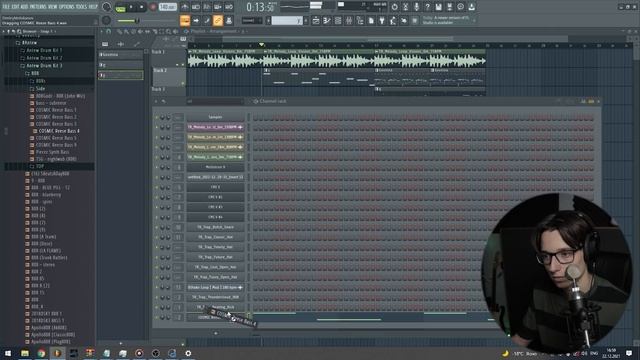
Task: Open the audio editor icon
Action: click(405, 7)
